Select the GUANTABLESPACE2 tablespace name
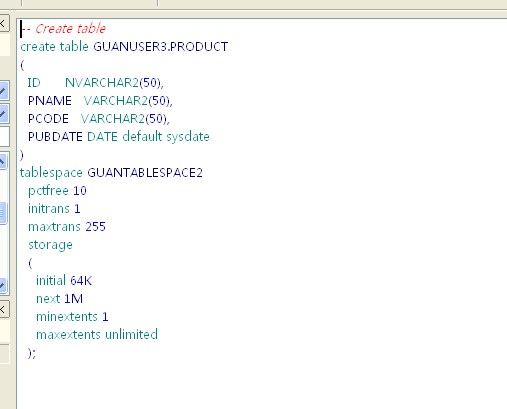This screenshot has height=409, width=507. 145,173
